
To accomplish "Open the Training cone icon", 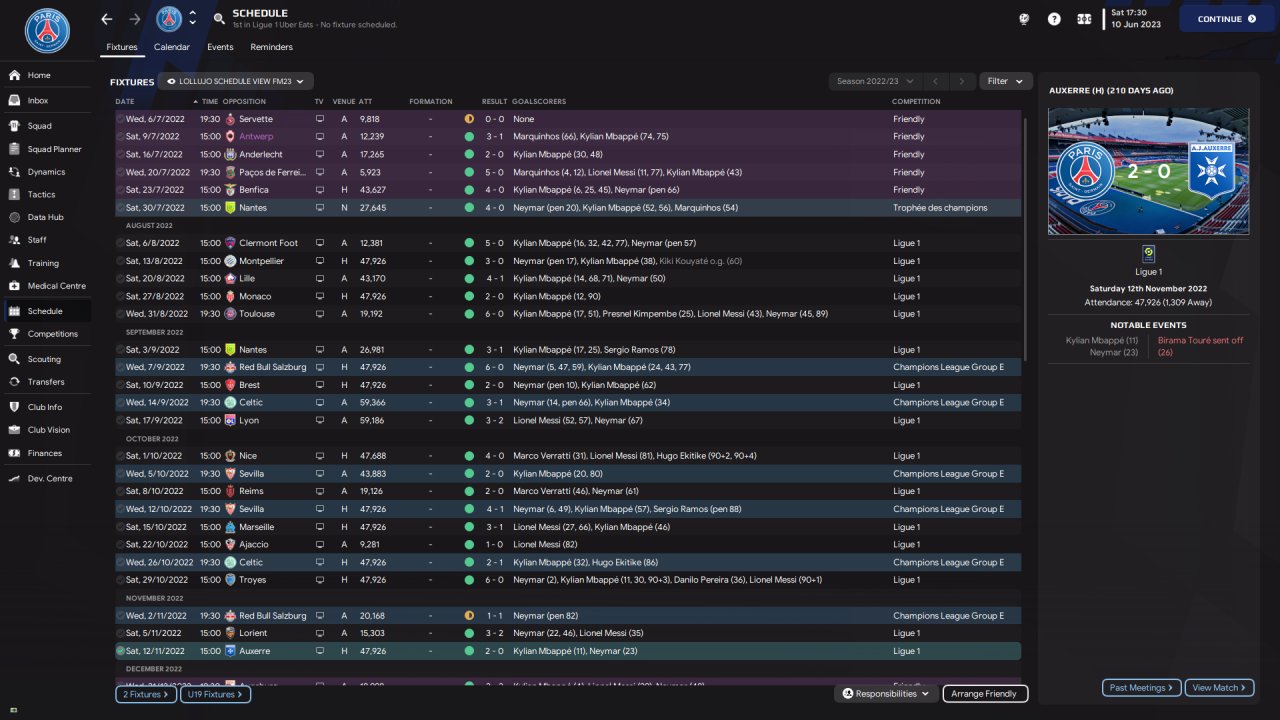I will [x=14, y=263].
